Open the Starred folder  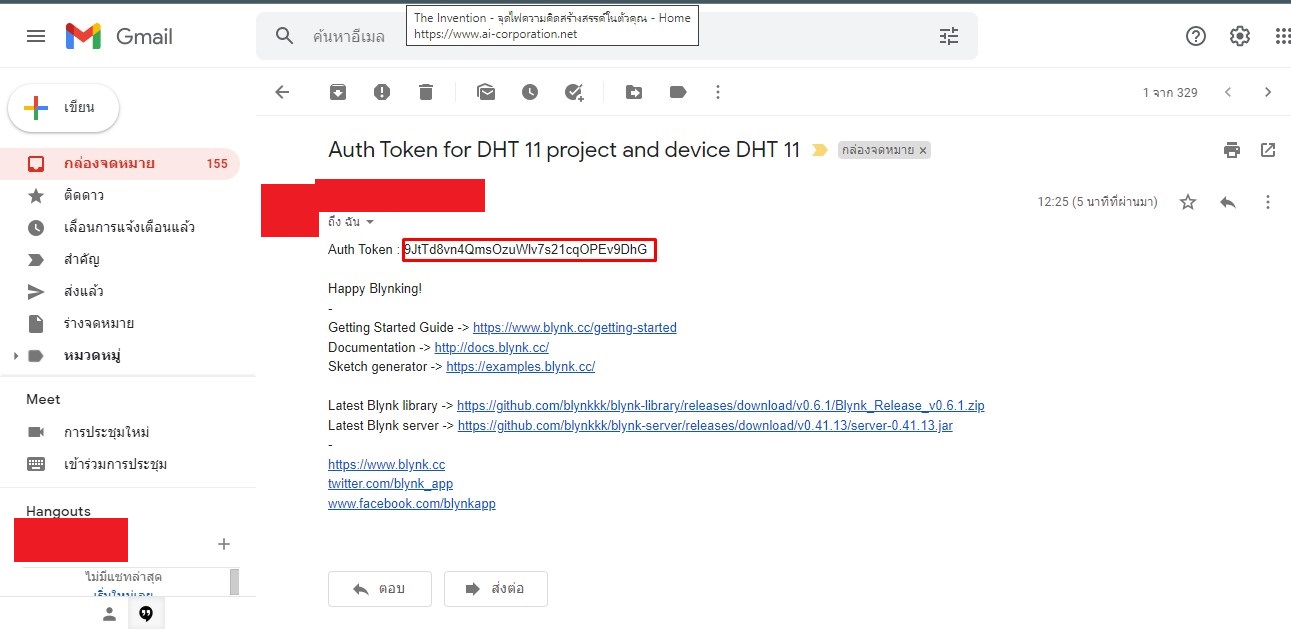coord(120,195)
